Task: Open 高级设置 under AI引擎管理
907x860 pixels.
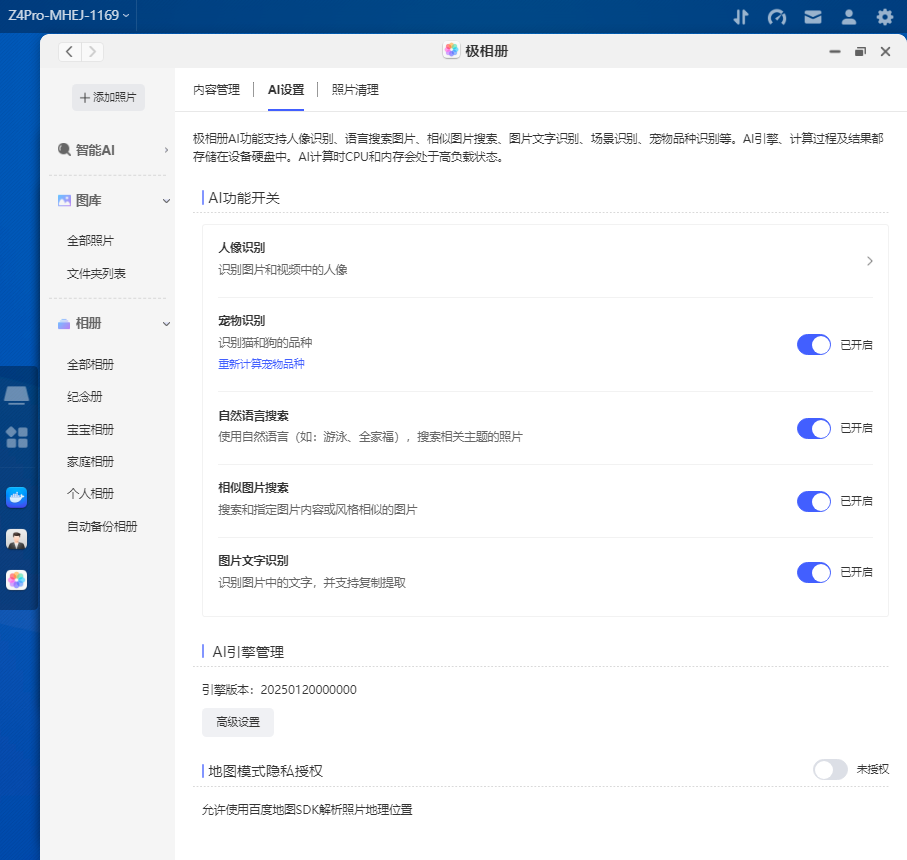Action: (237, 722)
